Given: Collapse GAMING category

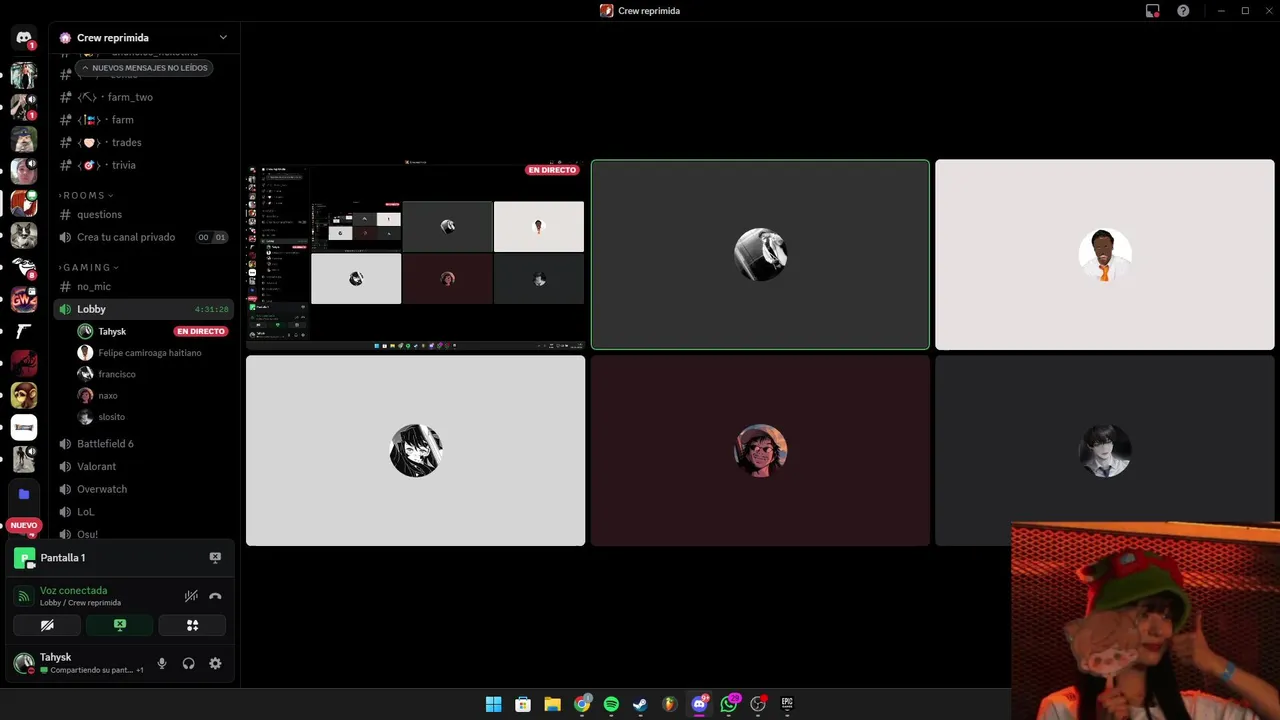Looking at the screenshot, I should pos(89,267).
